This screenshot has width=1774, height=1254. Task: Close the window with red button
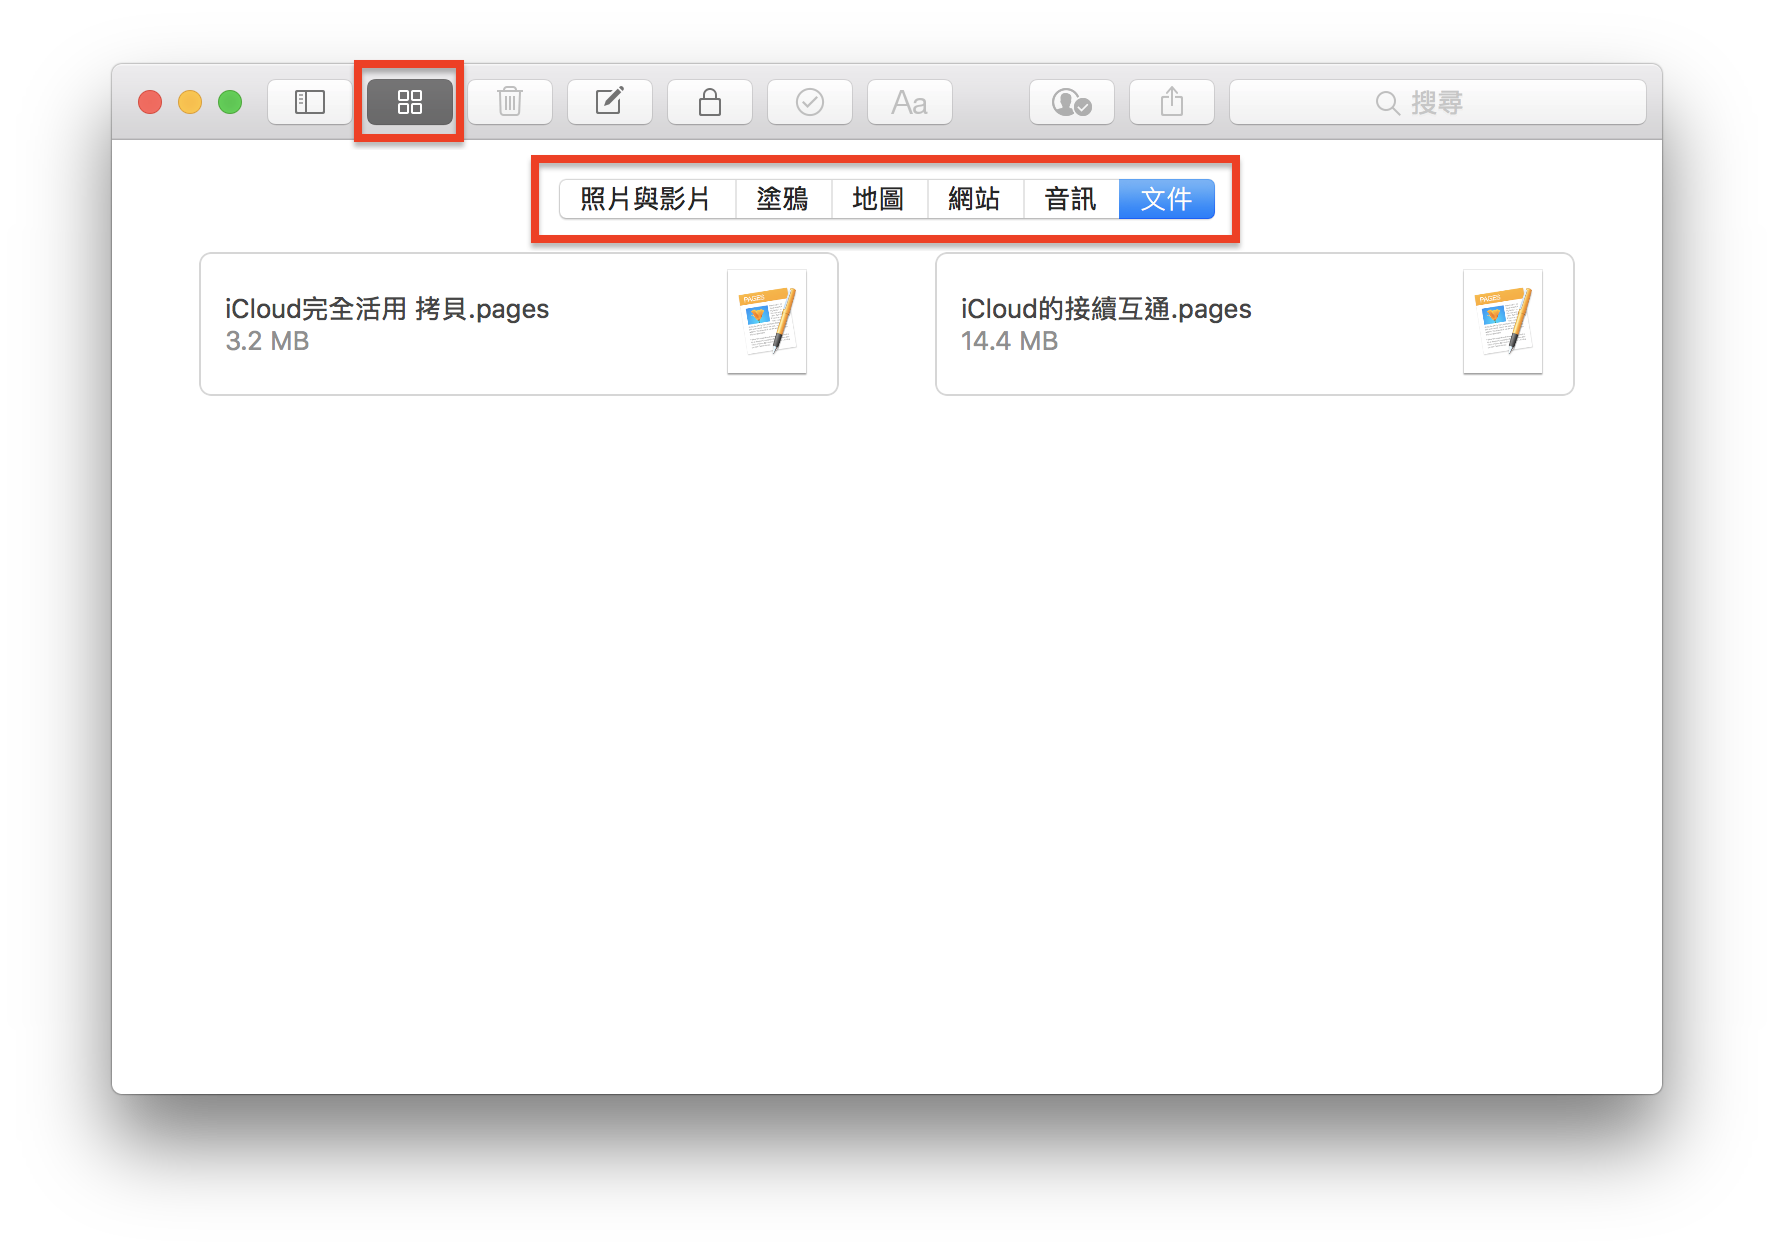[150, 102]
